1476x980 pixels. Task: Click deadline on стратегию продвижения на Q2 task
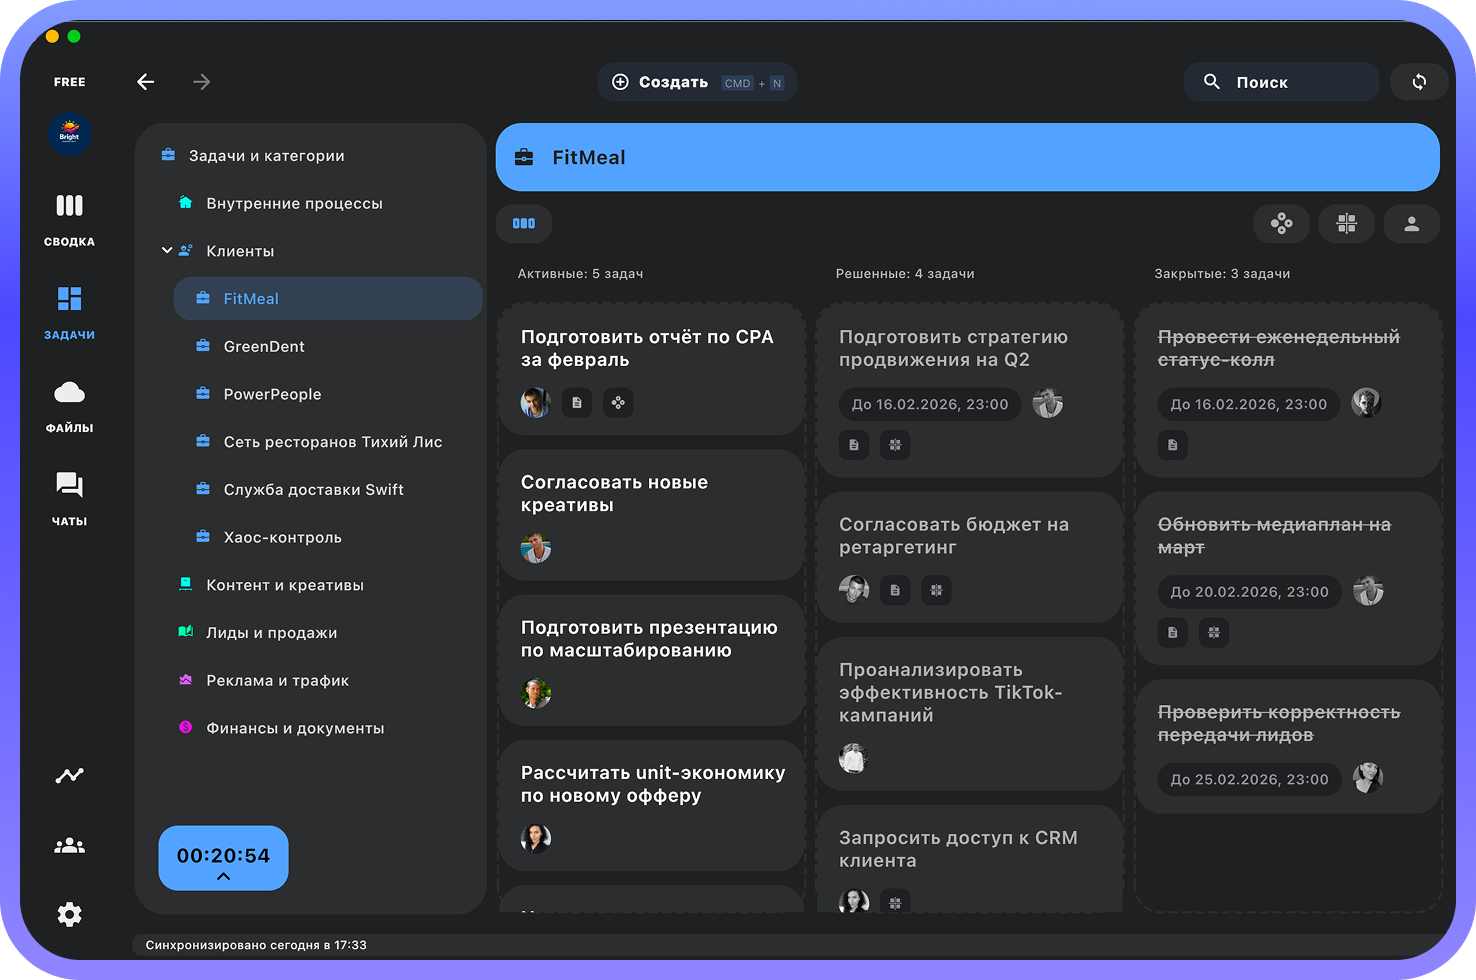930,404
